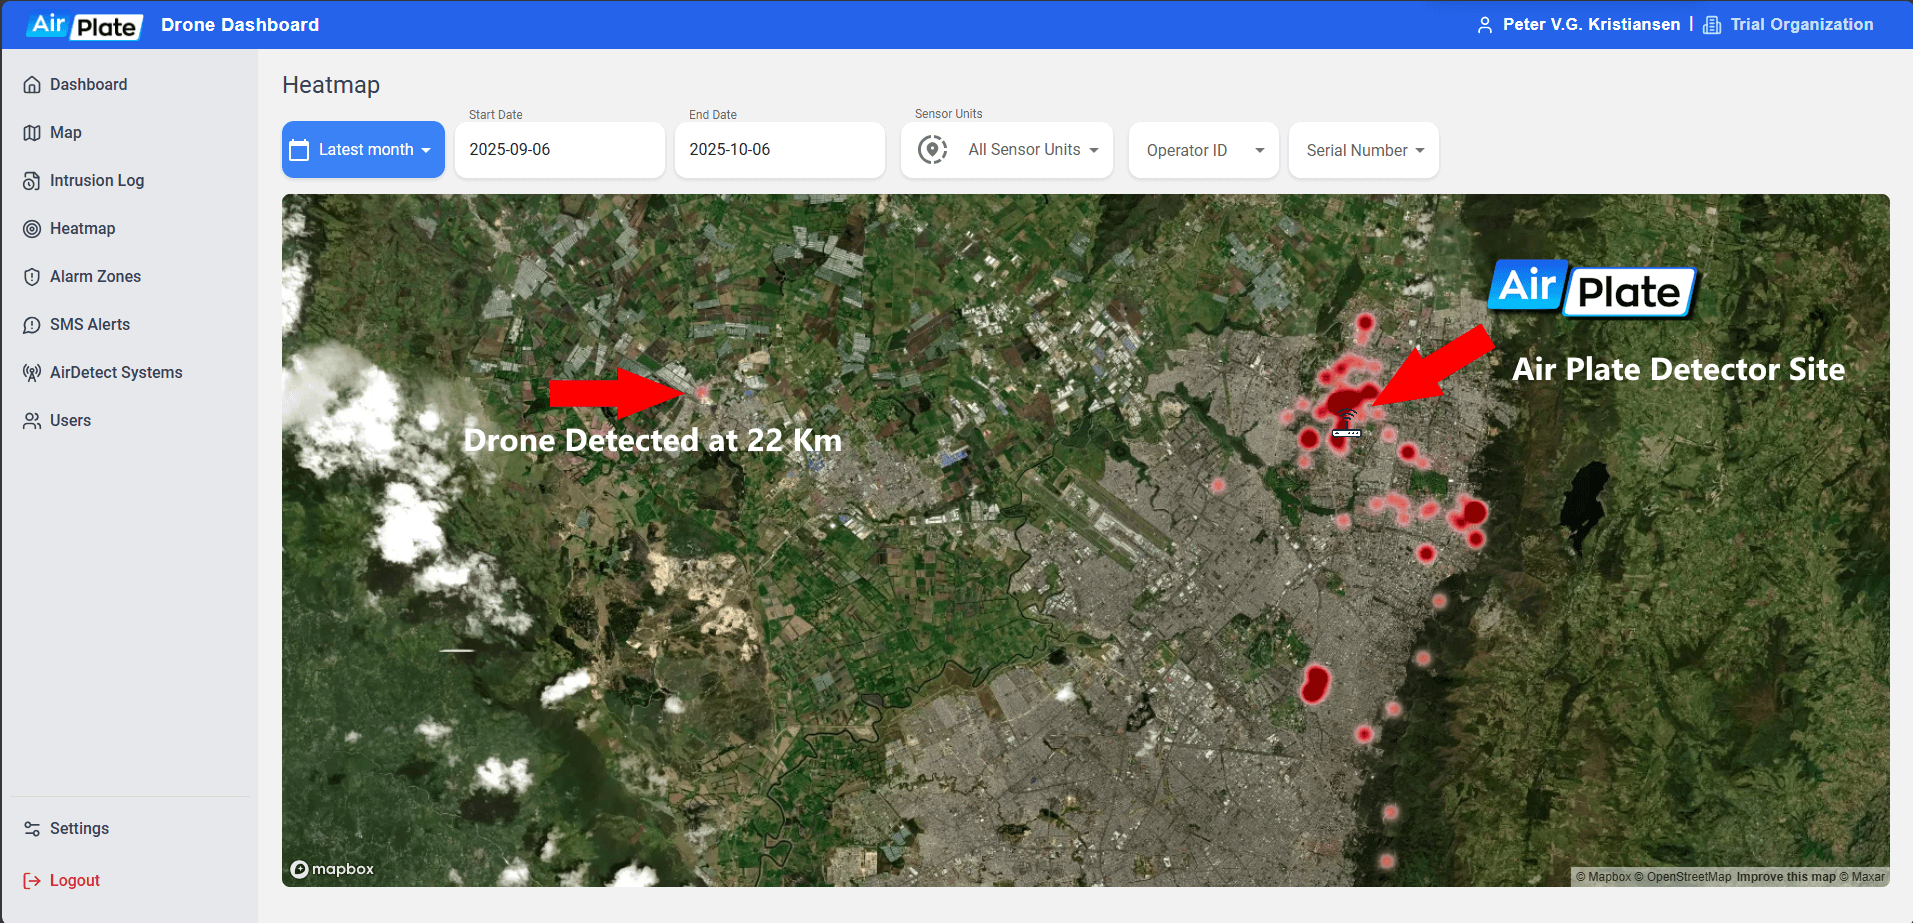Click the Users icon in sidebar

click(x=32, y=421)
